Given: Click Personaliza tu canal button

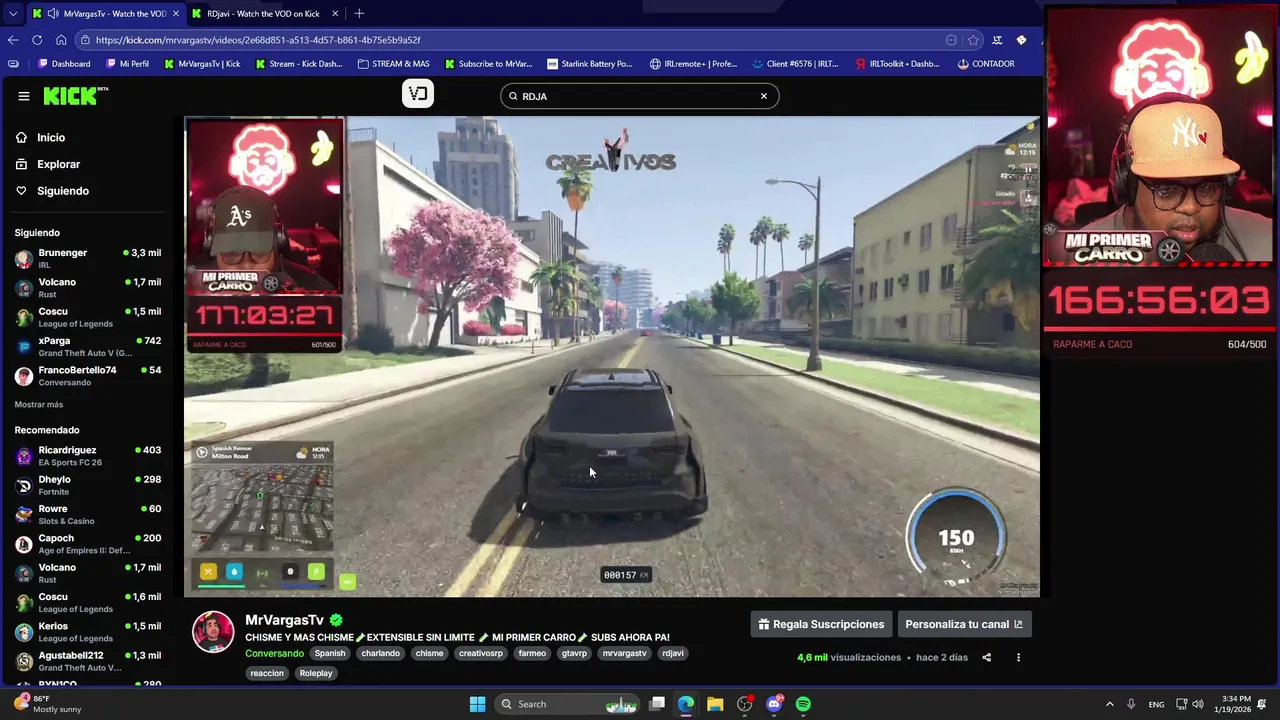Looking at the screenshot, I should click(964, 624).
